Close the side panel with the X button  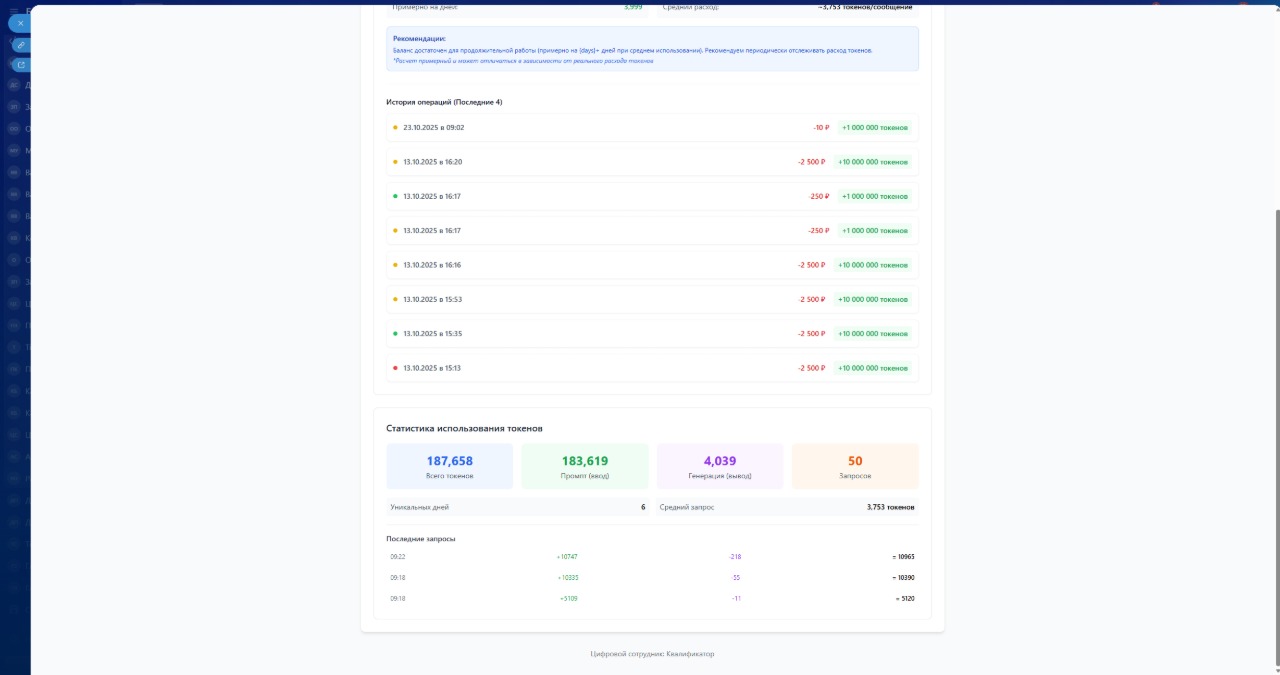tap(20, 23)
